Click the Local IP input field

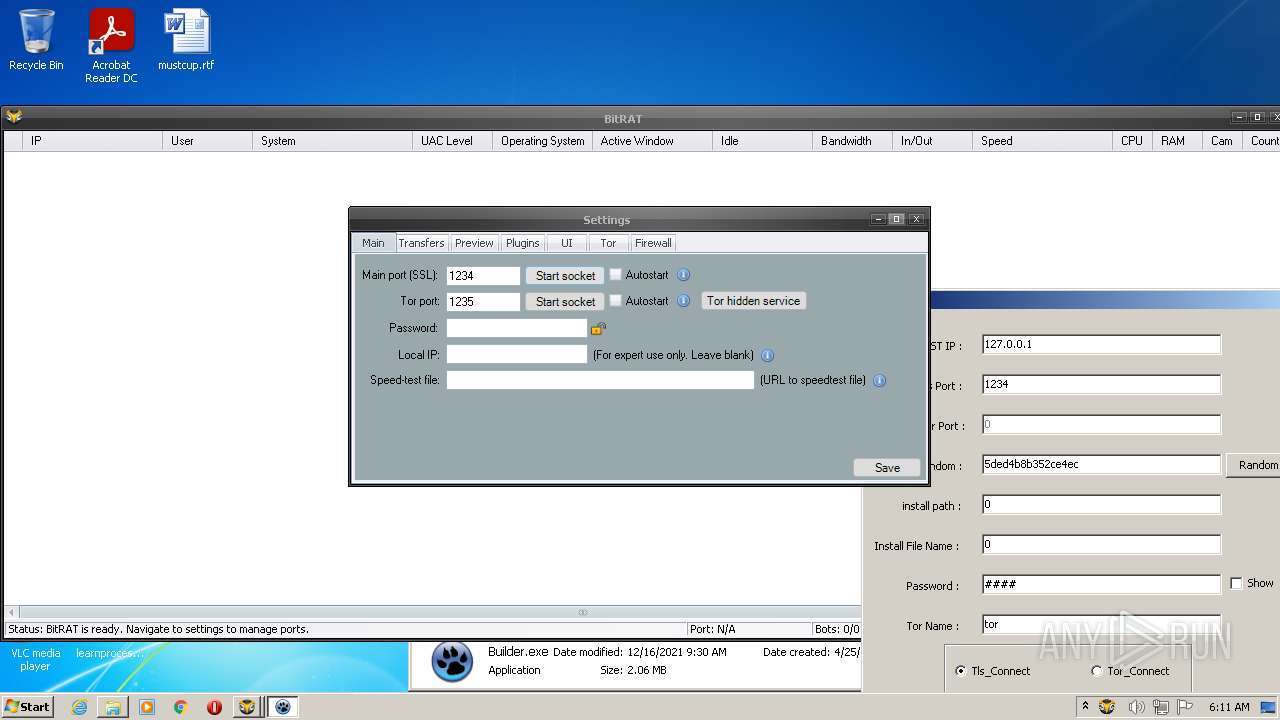coord(516,354)
